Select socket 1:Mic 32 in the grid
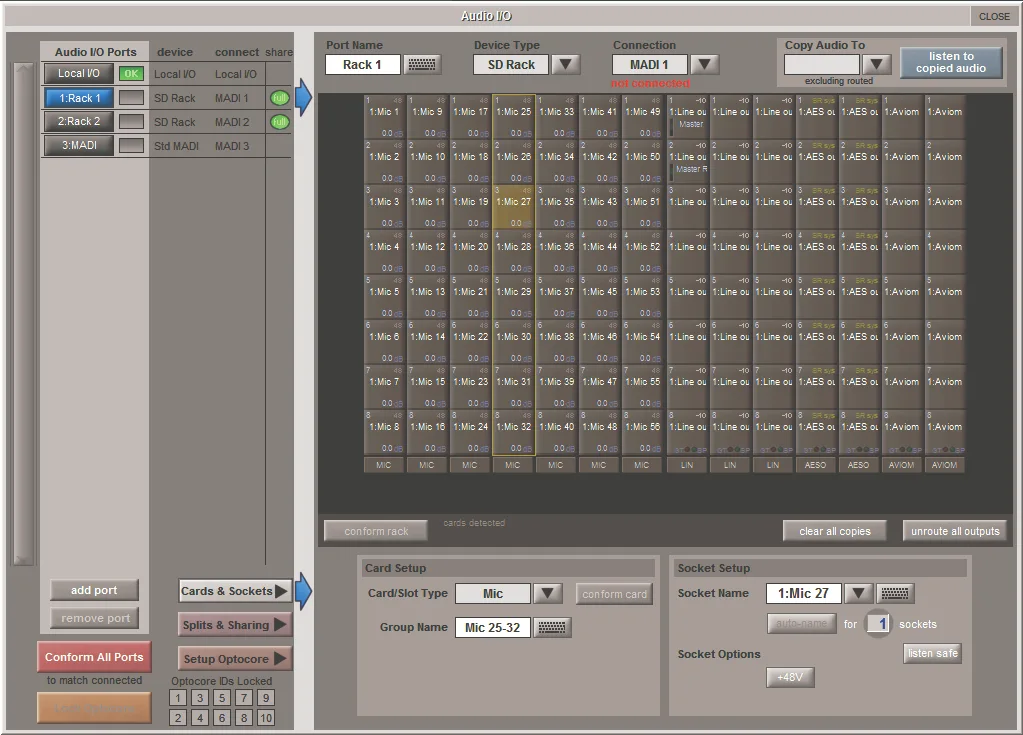1023x735 pixels. 513,432
